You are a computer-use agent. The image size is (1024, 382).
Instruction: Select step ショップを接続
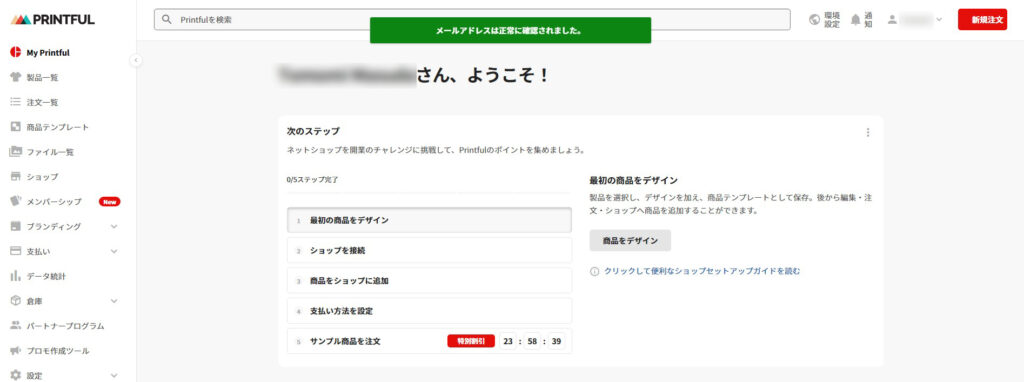tap(429, 250)
